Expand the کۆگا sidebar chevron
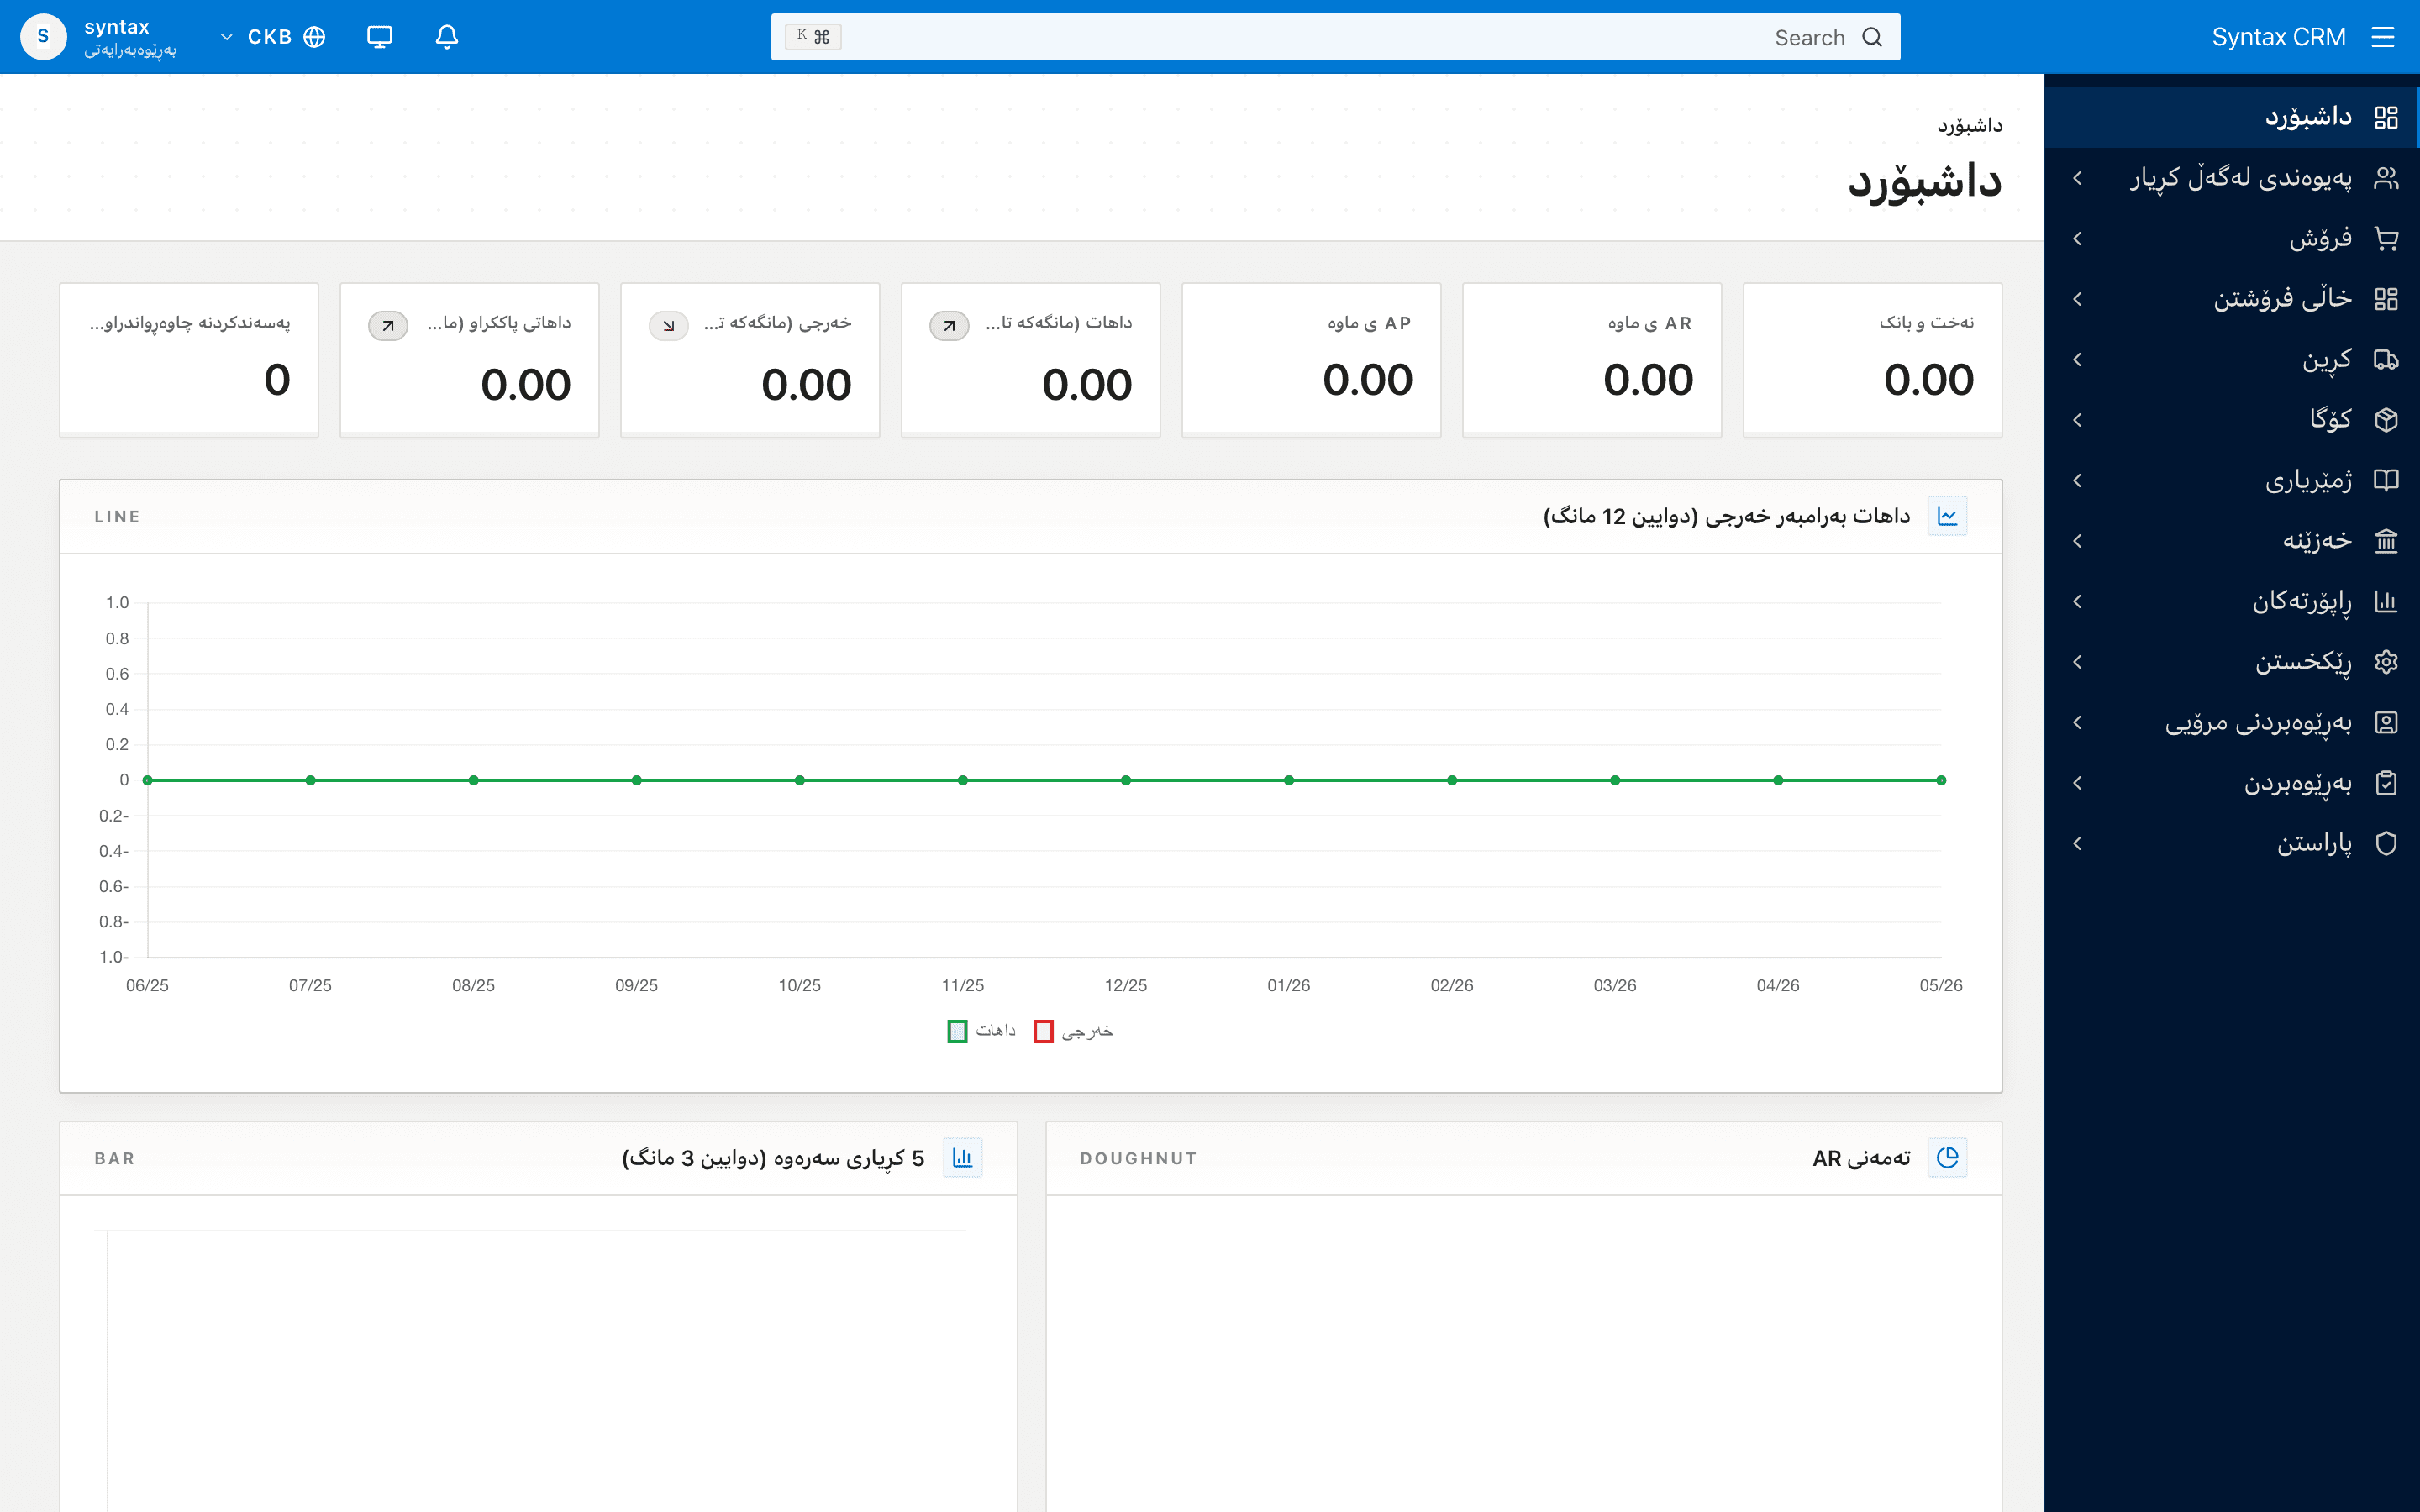The image size is (2420, 1512). 2078,420
